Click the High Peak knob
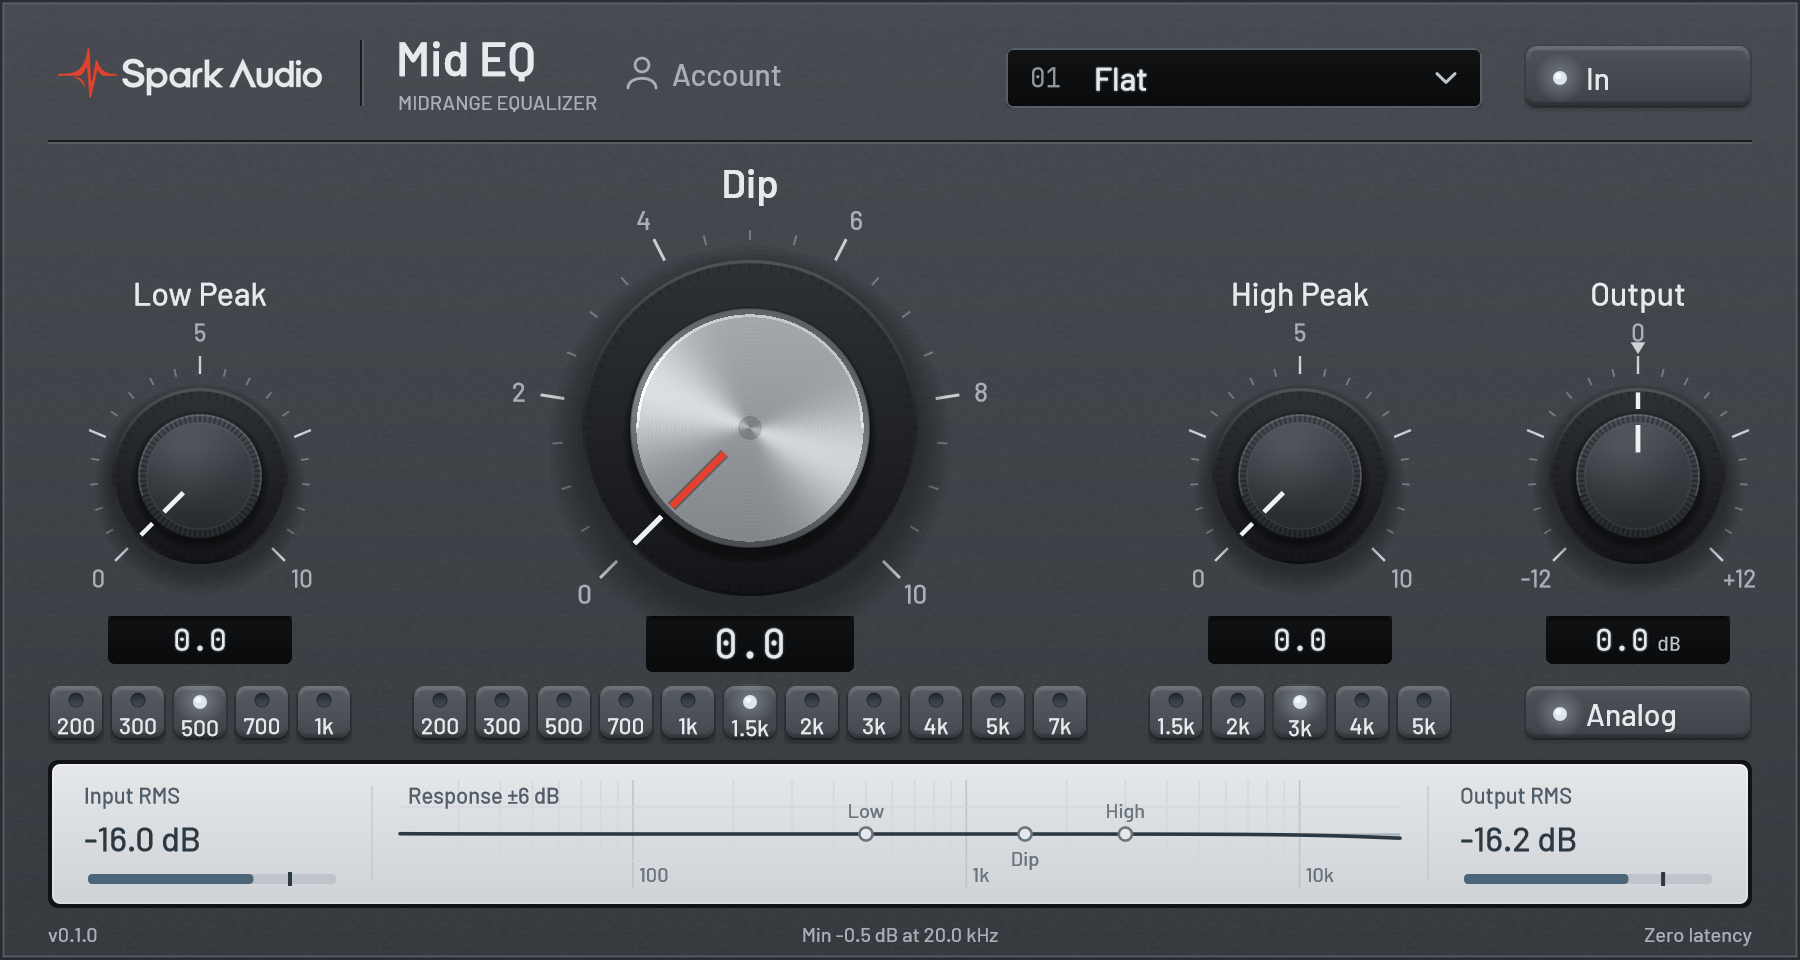 click(x=1300, y=476)
